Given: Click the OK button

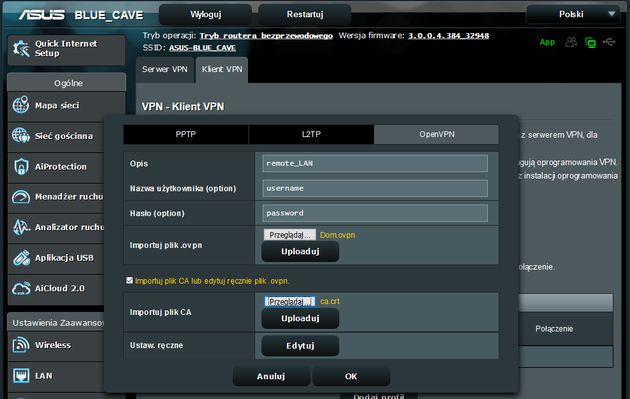Looking at the screenshot, I should 351,376.
